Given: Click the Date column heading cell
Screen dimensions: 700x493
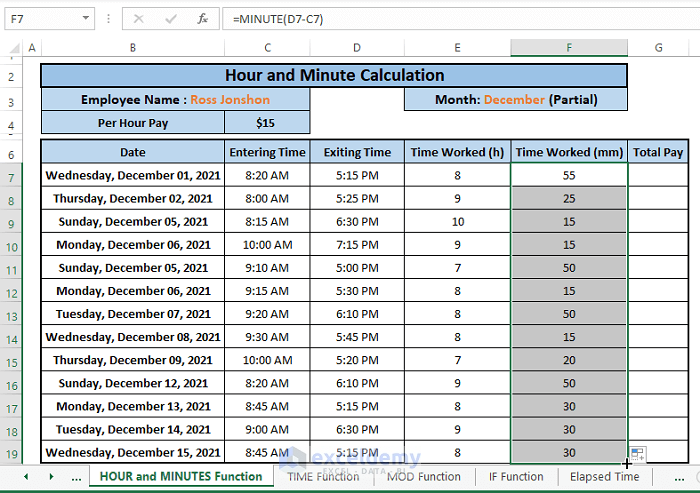Looking at the screenshot, I should click(x=133, y=152).
